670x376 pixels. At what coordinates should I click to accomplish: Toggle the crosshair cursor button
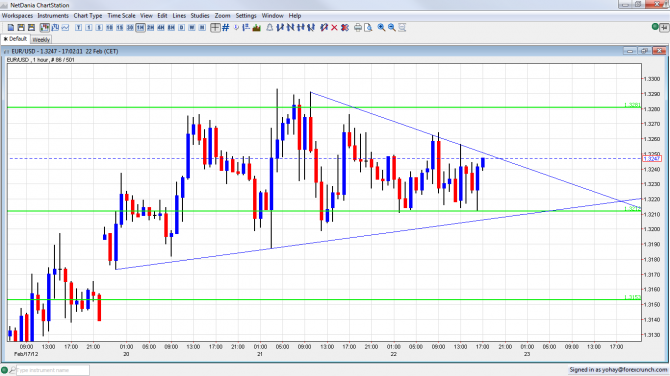[215, 28]
